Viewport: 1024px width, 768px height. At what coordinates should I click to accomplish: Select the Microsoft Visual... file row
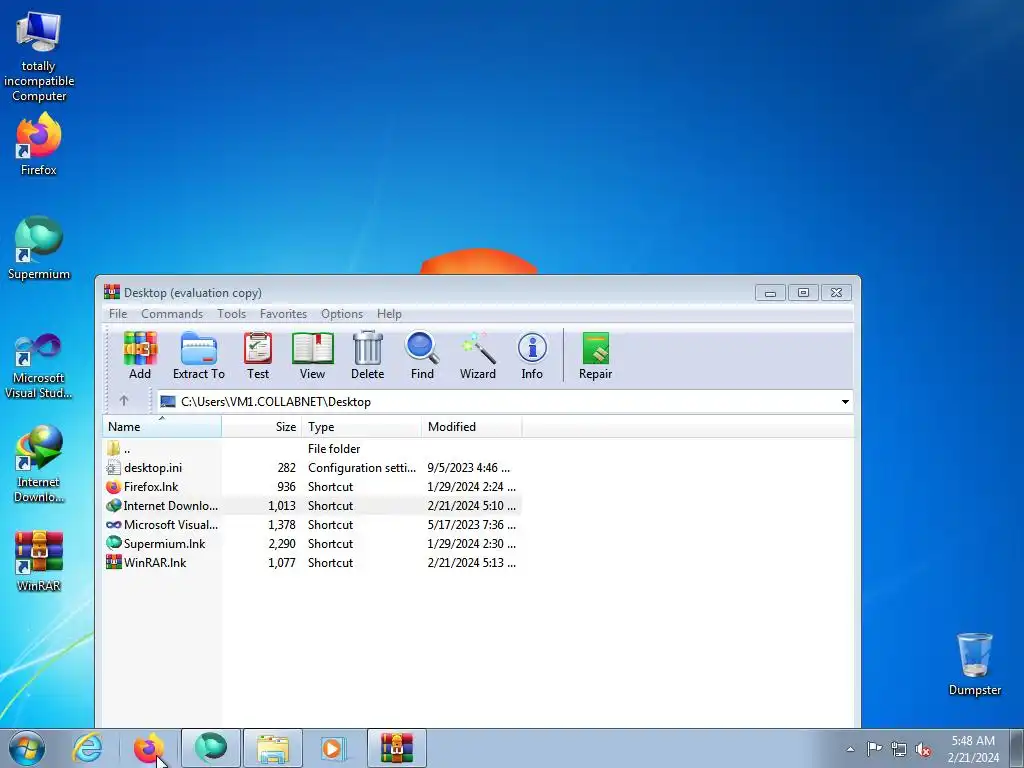pyautogui.click(x=312, y=524)
